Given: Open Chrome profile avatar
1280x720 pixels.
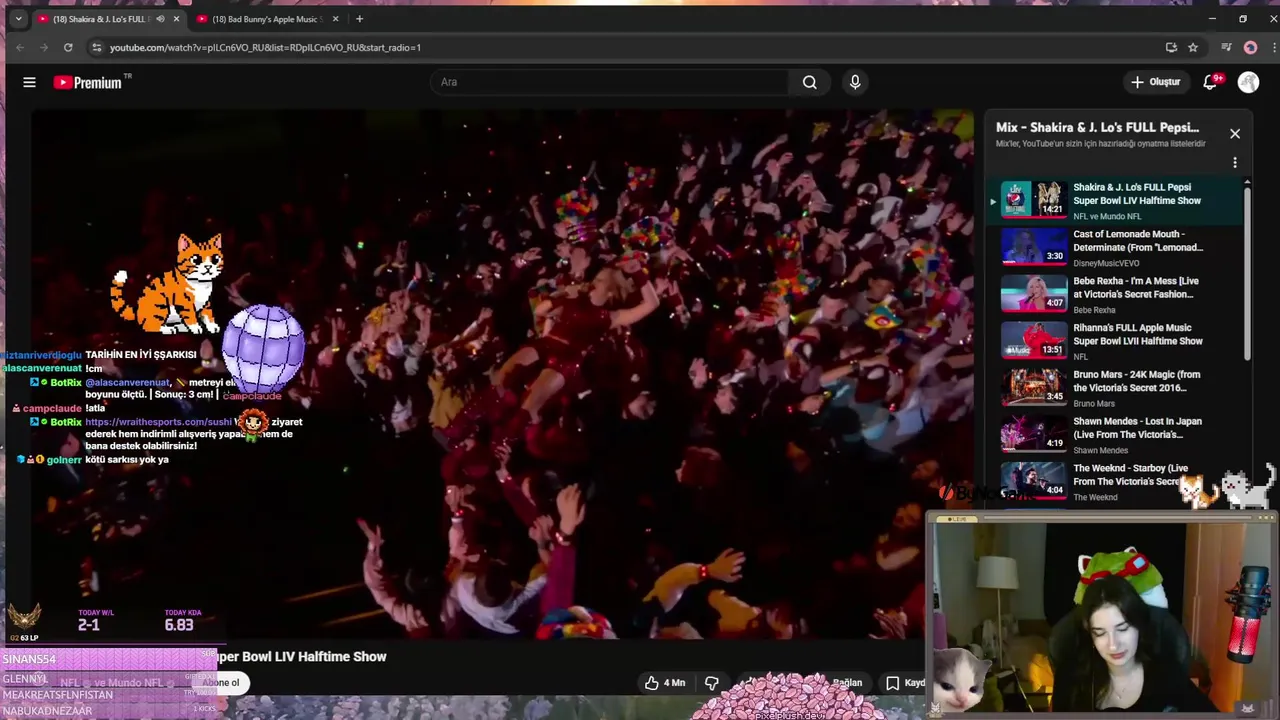Looking at the screenshot, I should (x=1250, y=47).
